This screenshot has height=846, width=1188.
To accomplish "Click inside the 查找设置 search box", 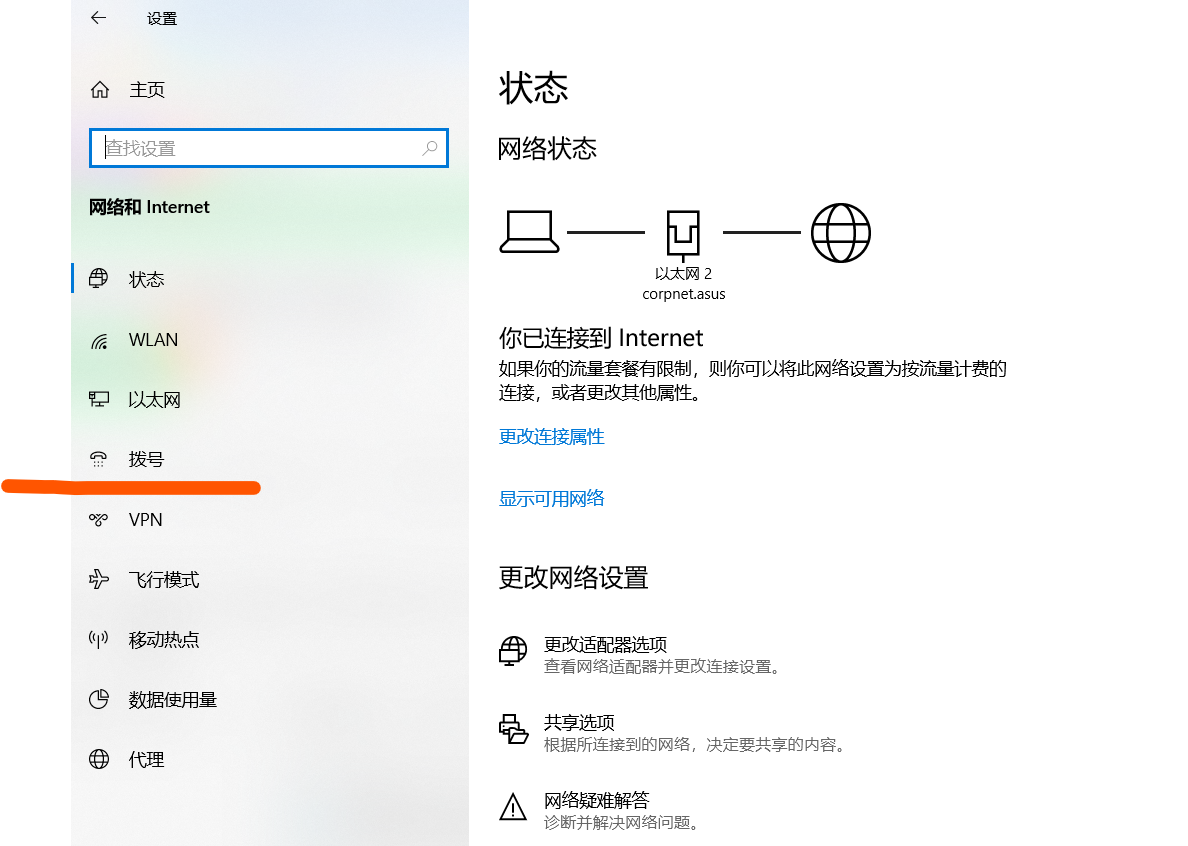I will coord(250,147).
